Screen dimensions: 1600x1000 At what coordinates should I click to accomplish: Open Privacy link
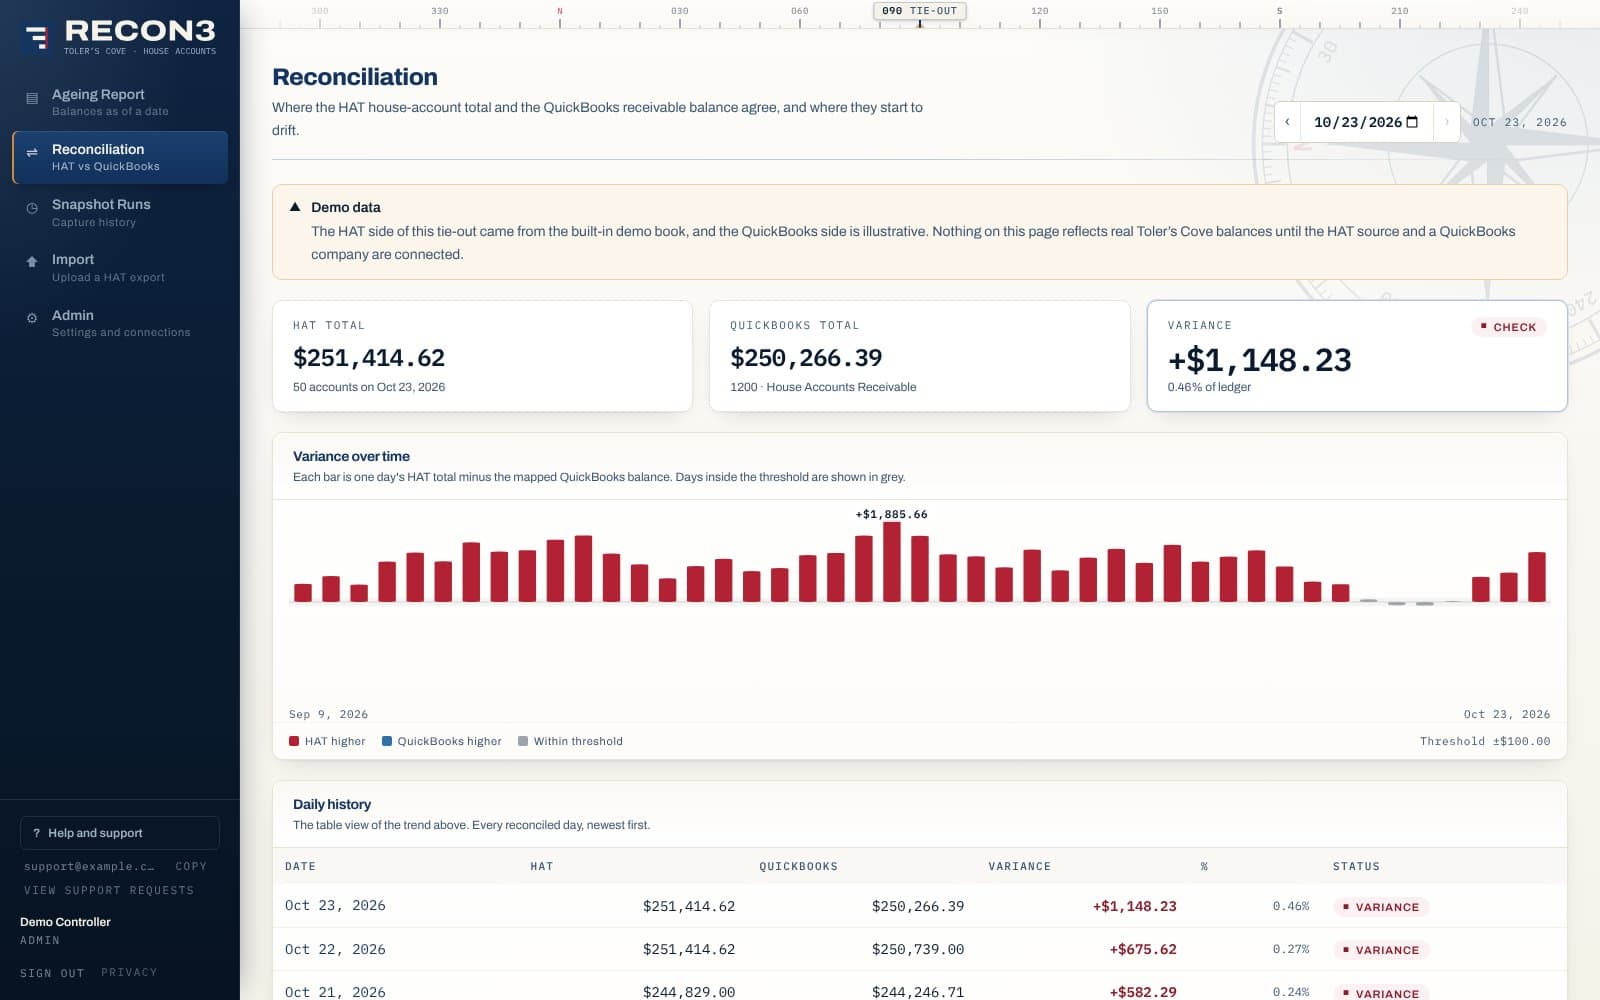[129, 972]
